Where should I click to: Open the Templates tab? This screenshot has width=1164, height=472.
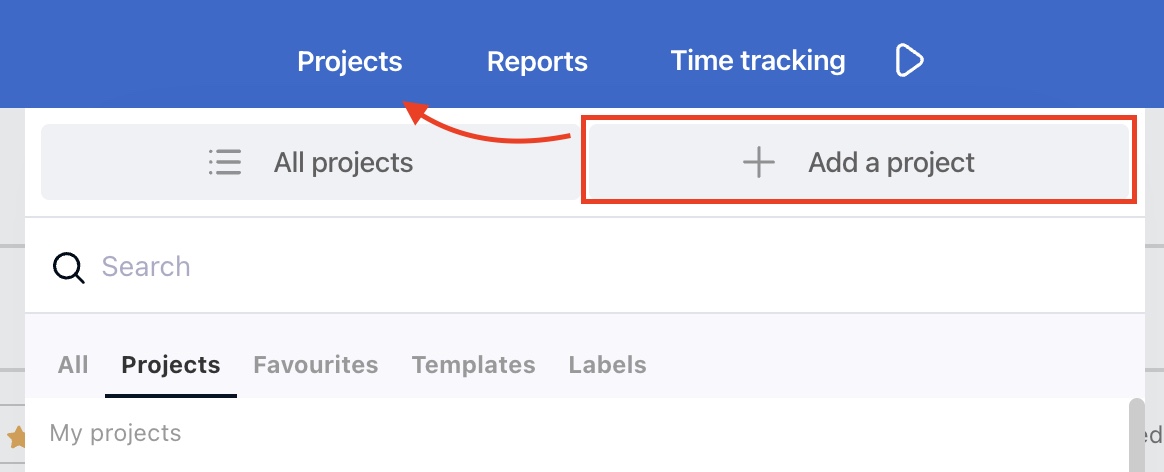[x=473, y=365]
